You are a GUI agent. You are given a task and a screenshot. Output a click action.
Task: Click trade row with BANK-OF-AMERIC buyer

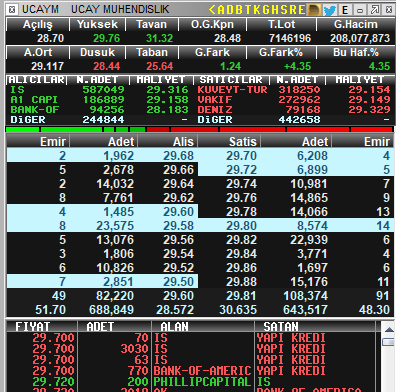tap(191, 371)
